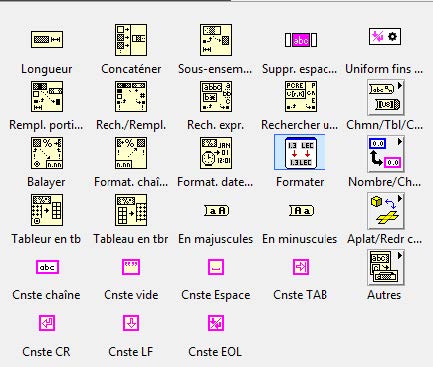Viewport: 433px width, 367px height.
Task: Expand the Autres subpalette
Action: click(386, 267)
